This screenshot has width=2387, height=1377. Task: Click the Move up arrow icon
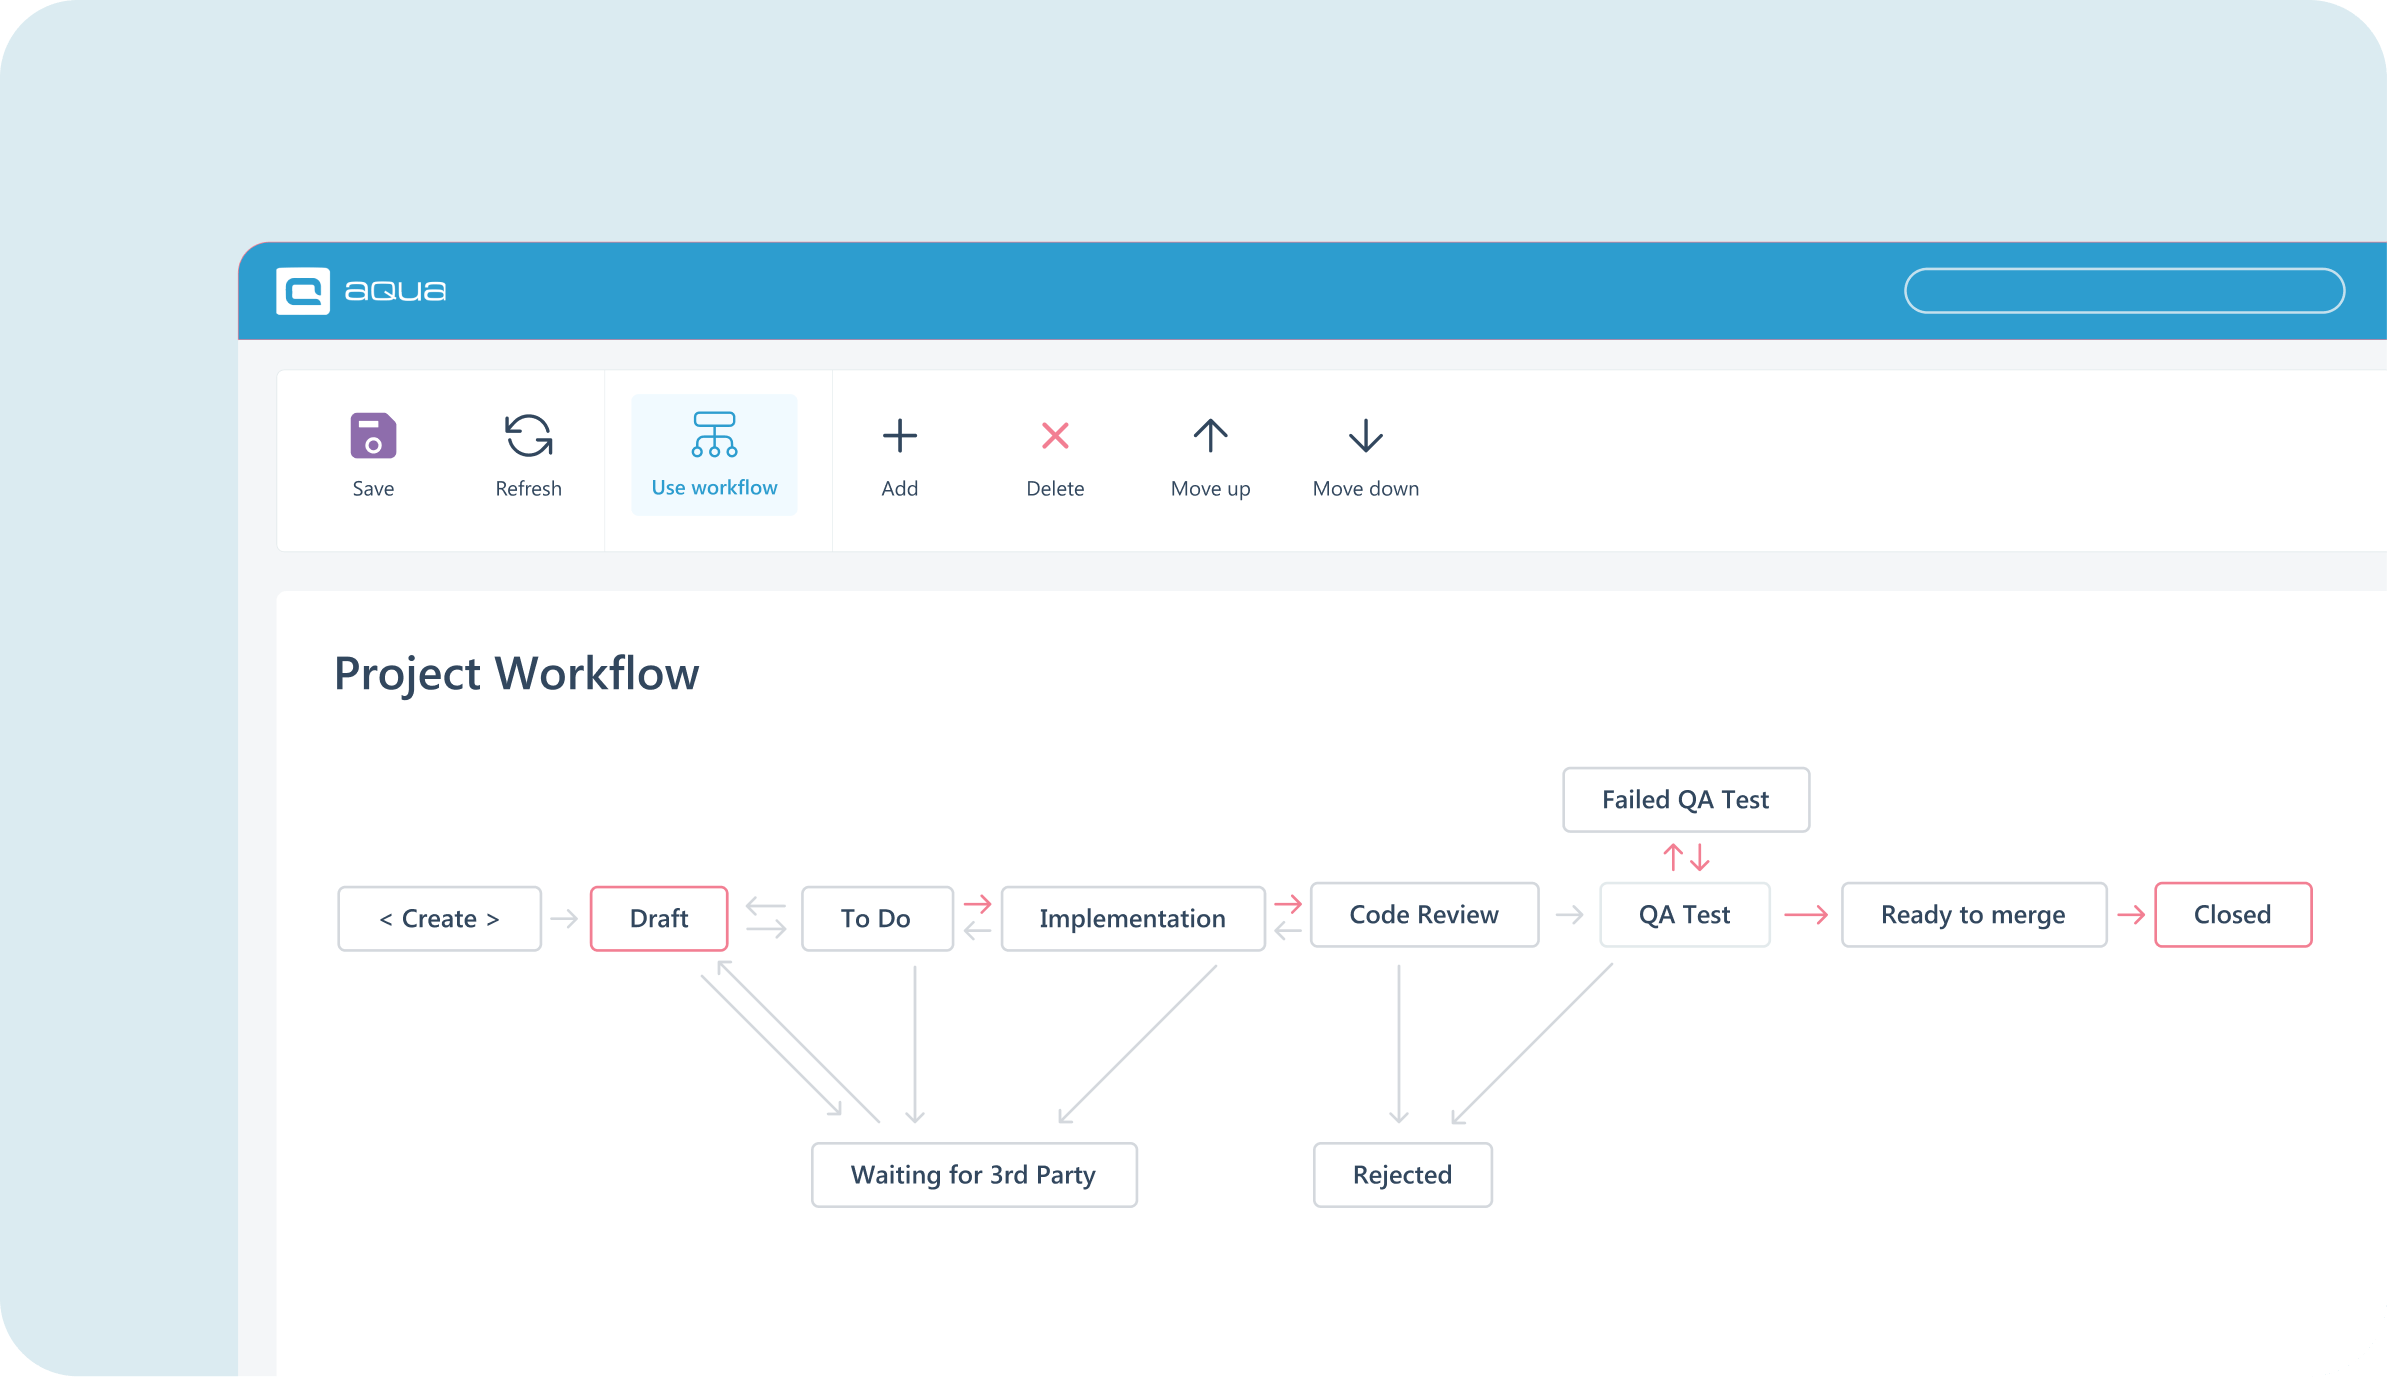tap(1210, 435)
